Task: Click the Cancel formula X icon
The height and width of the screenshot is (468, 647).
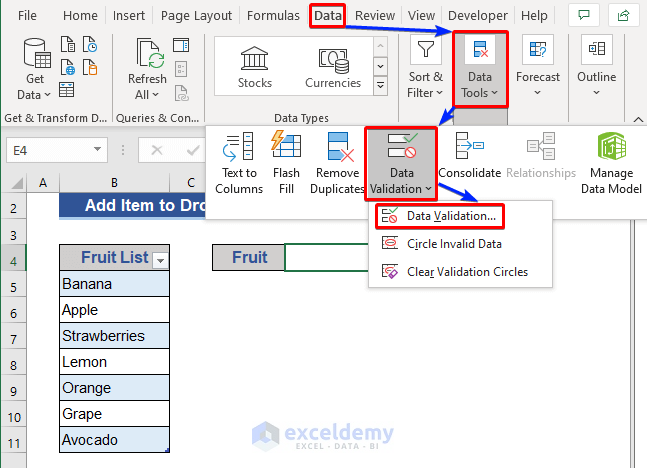Action: click(x=157, y=150)
